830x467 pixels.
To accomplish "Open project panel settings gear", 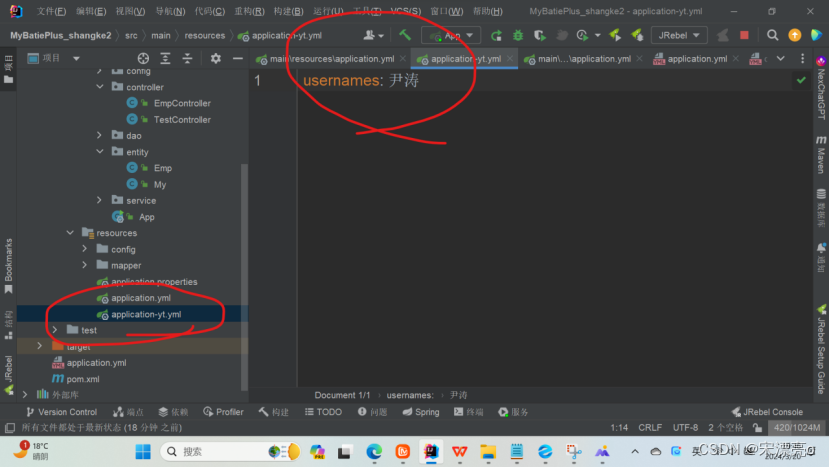I will pos(215,59).
